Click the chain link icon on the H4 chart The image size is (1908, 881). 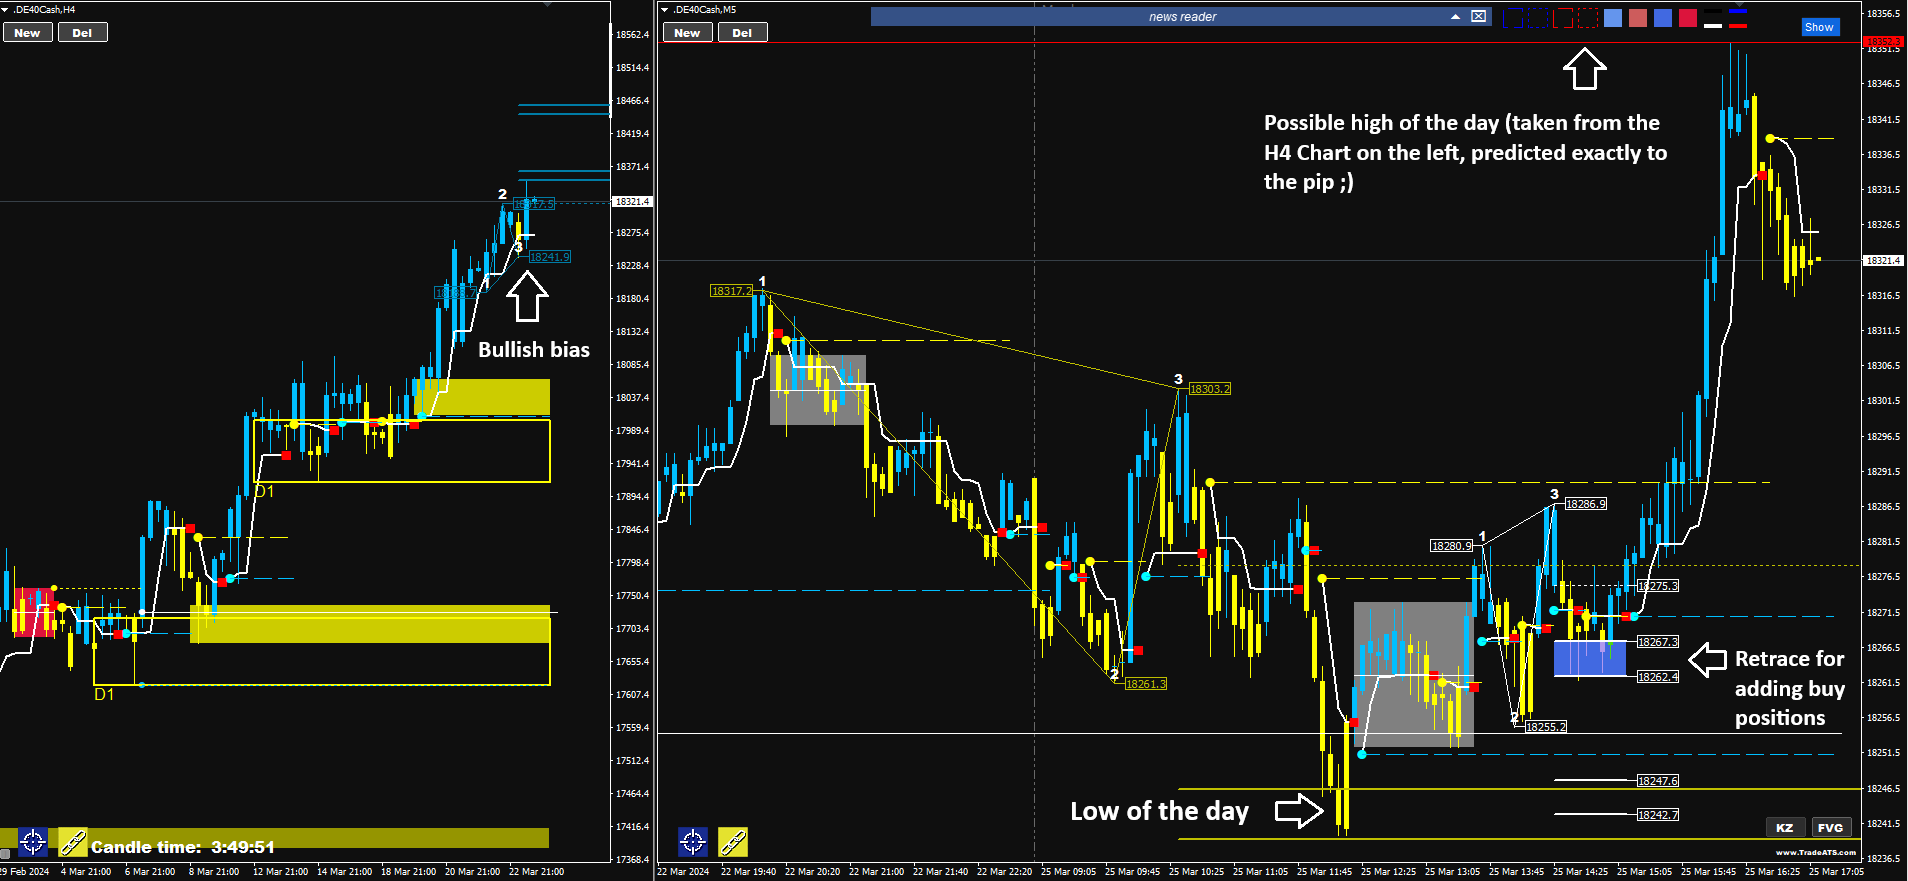73,842
